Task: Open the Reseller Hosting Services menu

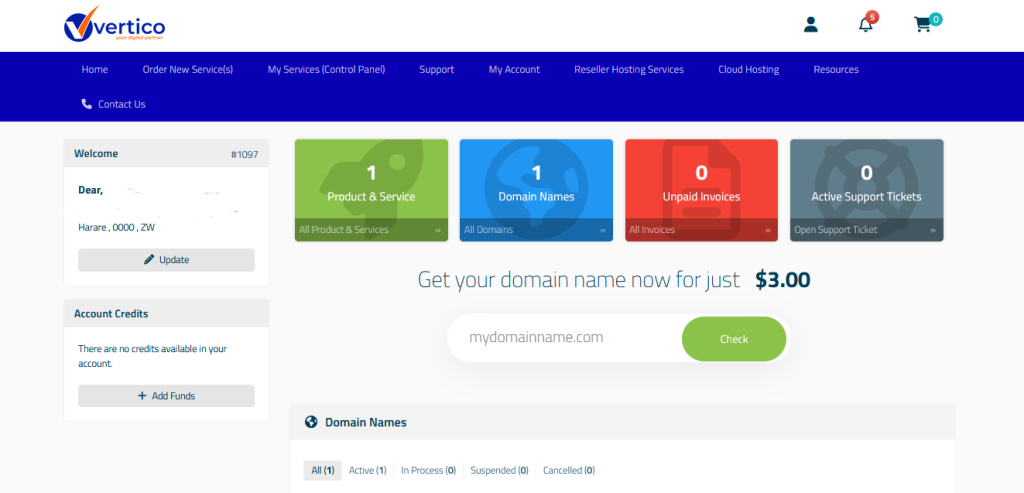Action: pos(629,70)
